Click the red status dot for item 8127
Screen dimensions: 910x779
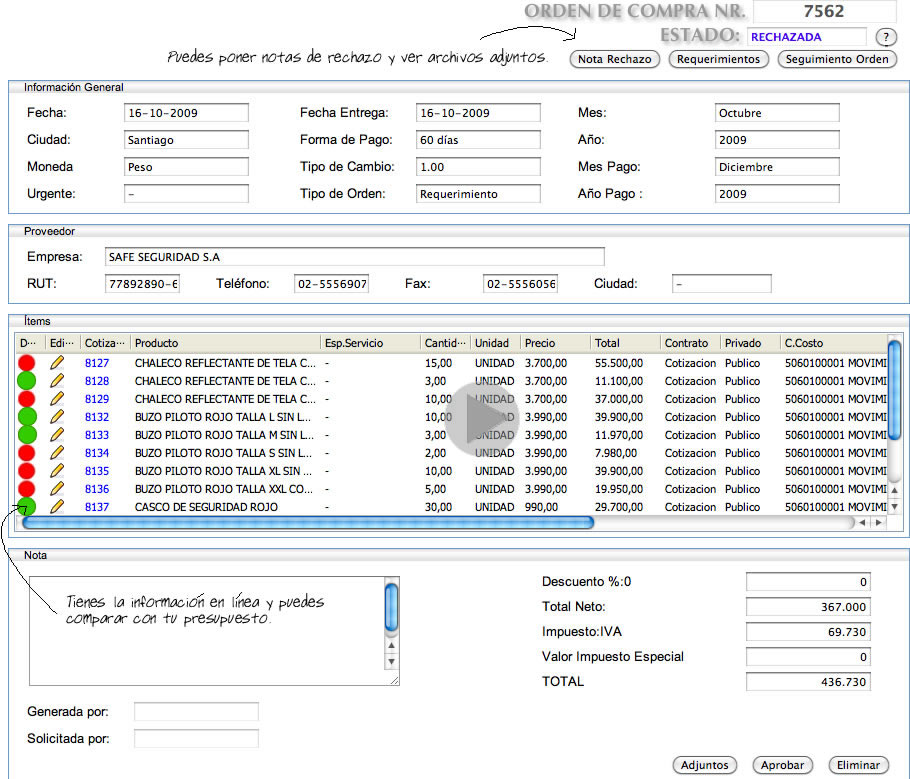(27, 363)
